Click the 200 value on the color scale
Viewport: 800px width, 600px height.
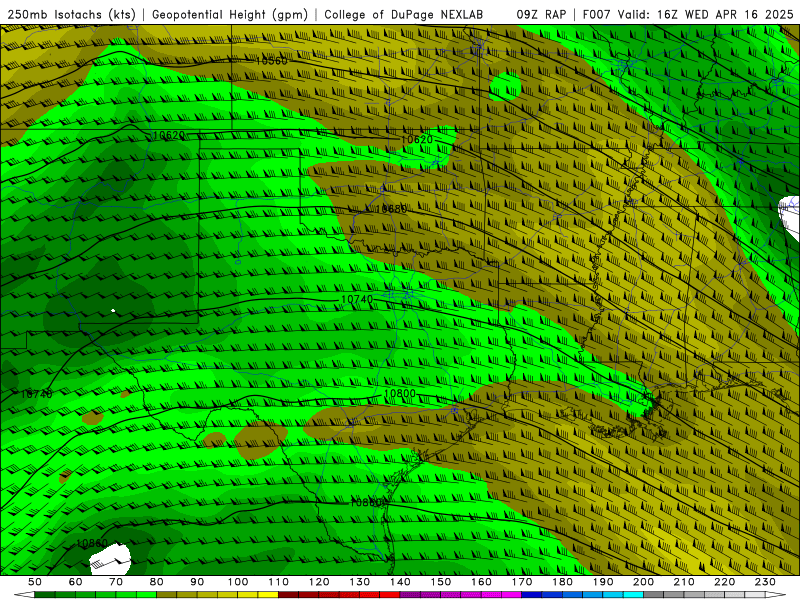643,582
